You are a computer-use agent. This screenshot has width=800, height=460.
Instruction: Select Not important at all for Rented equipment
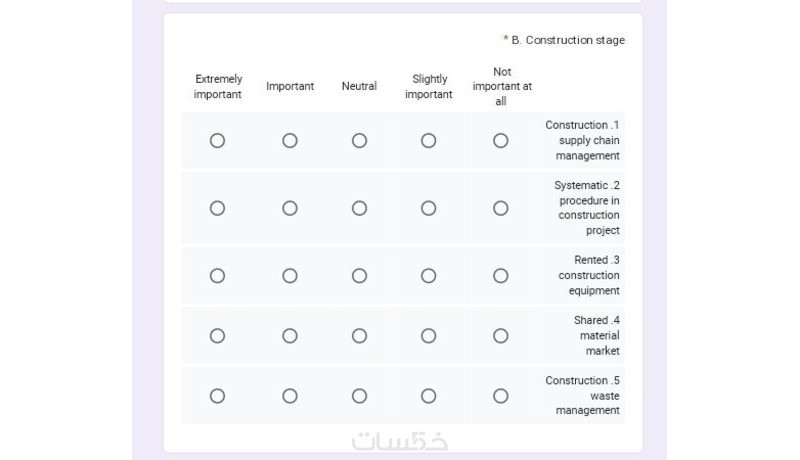[x=501, y=276]
